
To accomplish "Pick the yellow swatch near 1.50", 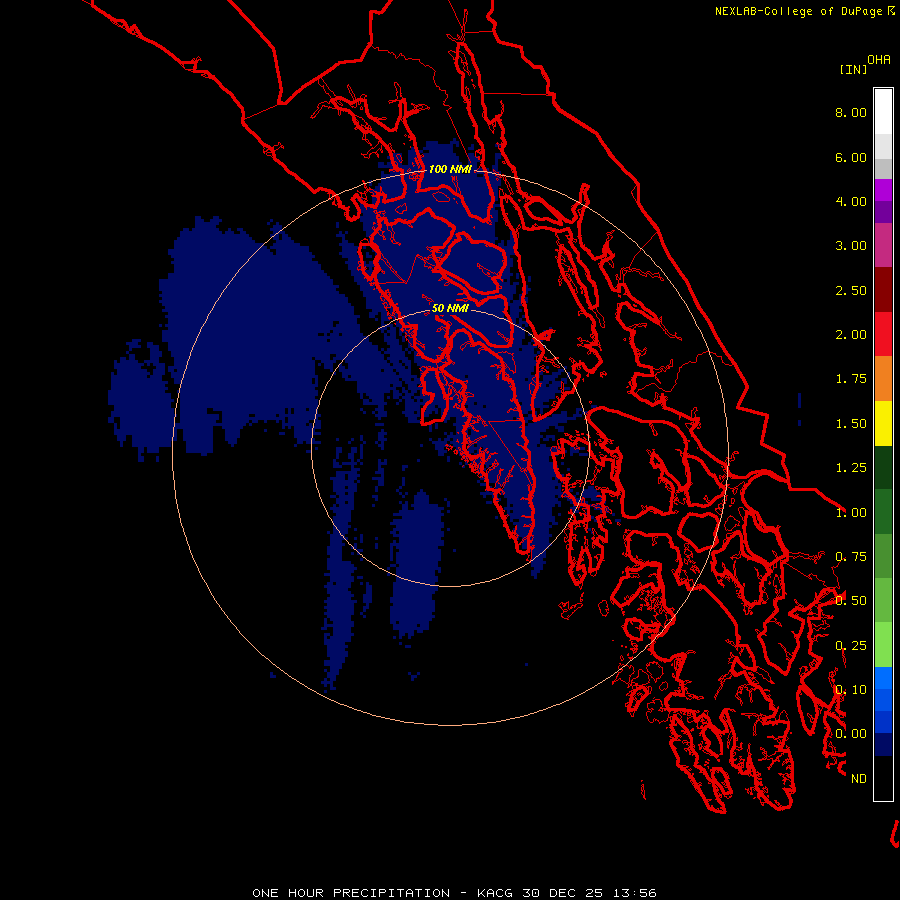I will 883,423.
